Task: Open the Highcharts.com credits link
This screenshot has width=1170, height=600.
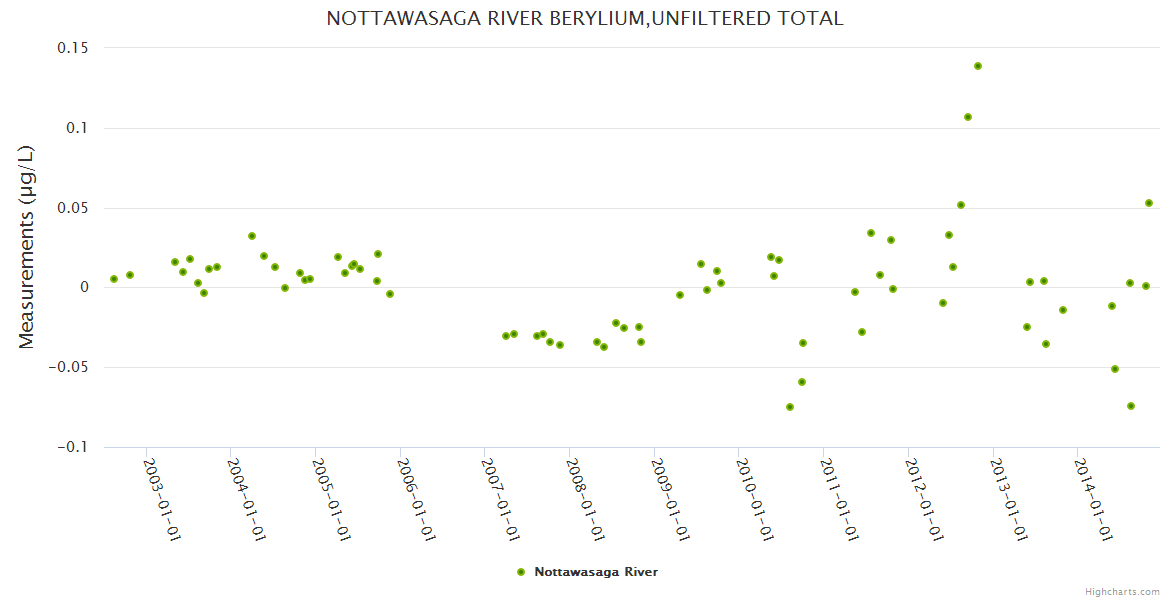Action: click(1122, 591)
